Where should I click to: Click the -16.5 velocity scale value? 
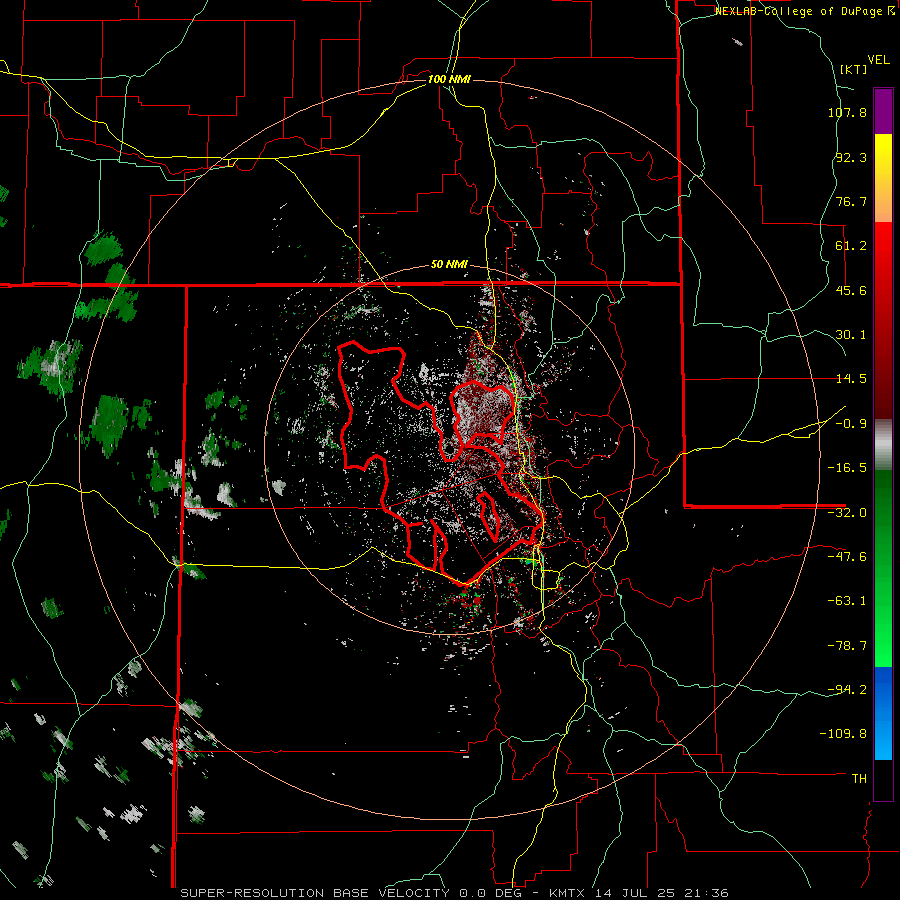tap(847, 468)
